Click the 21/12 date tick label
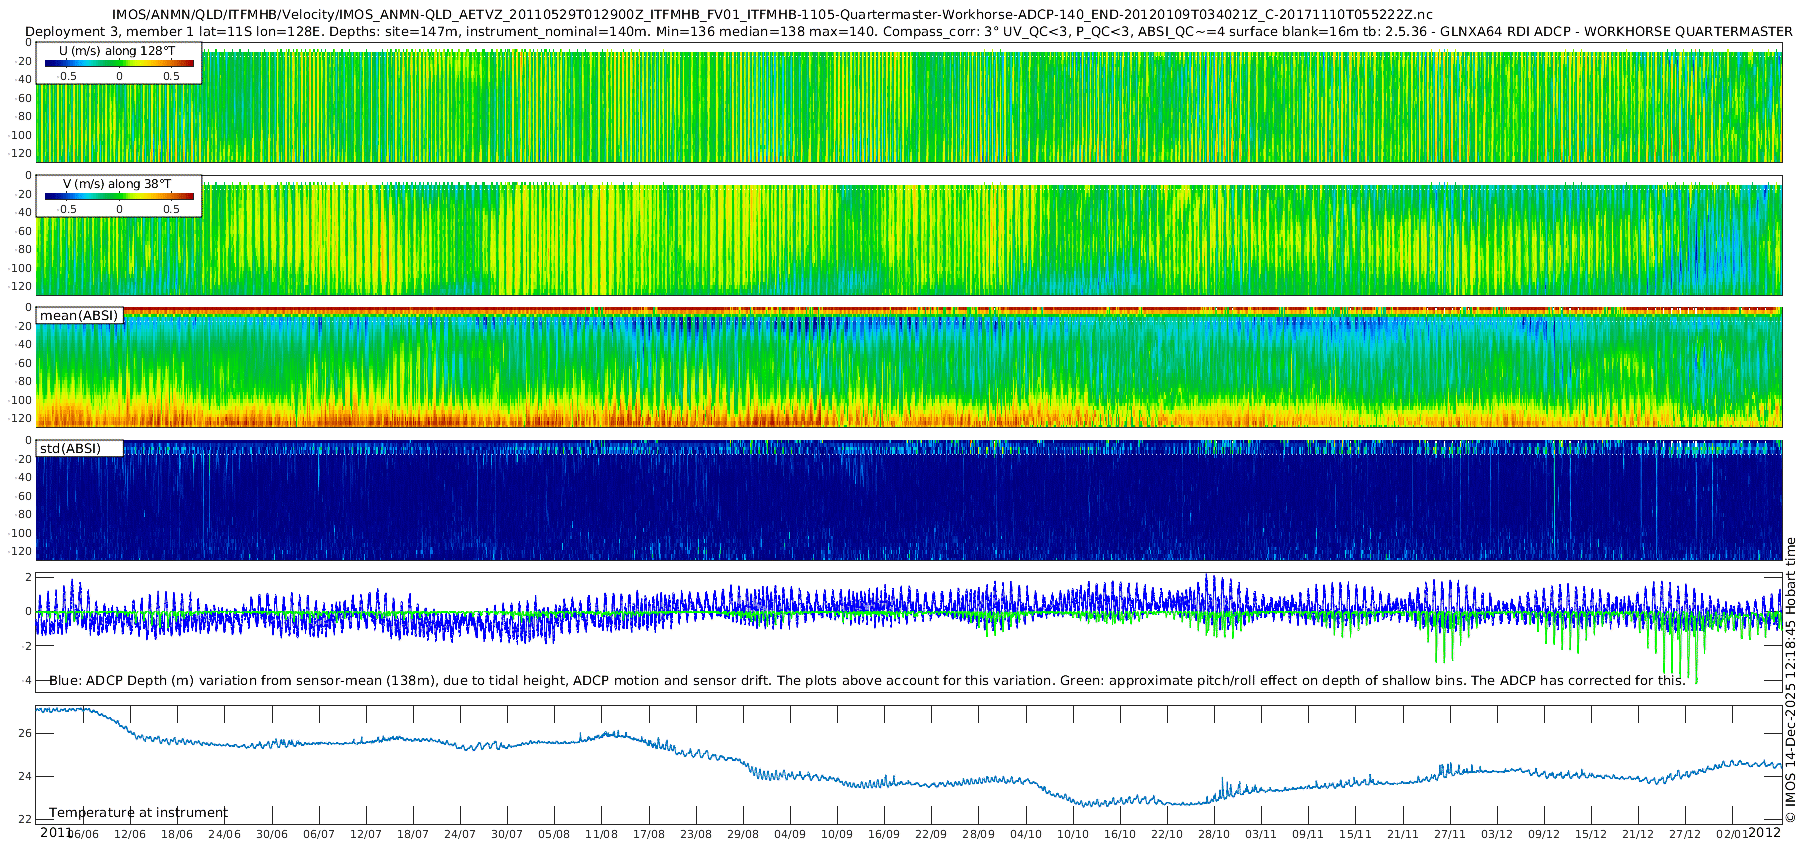This screenshot has height=850, width=1800. coord(1638,834)
